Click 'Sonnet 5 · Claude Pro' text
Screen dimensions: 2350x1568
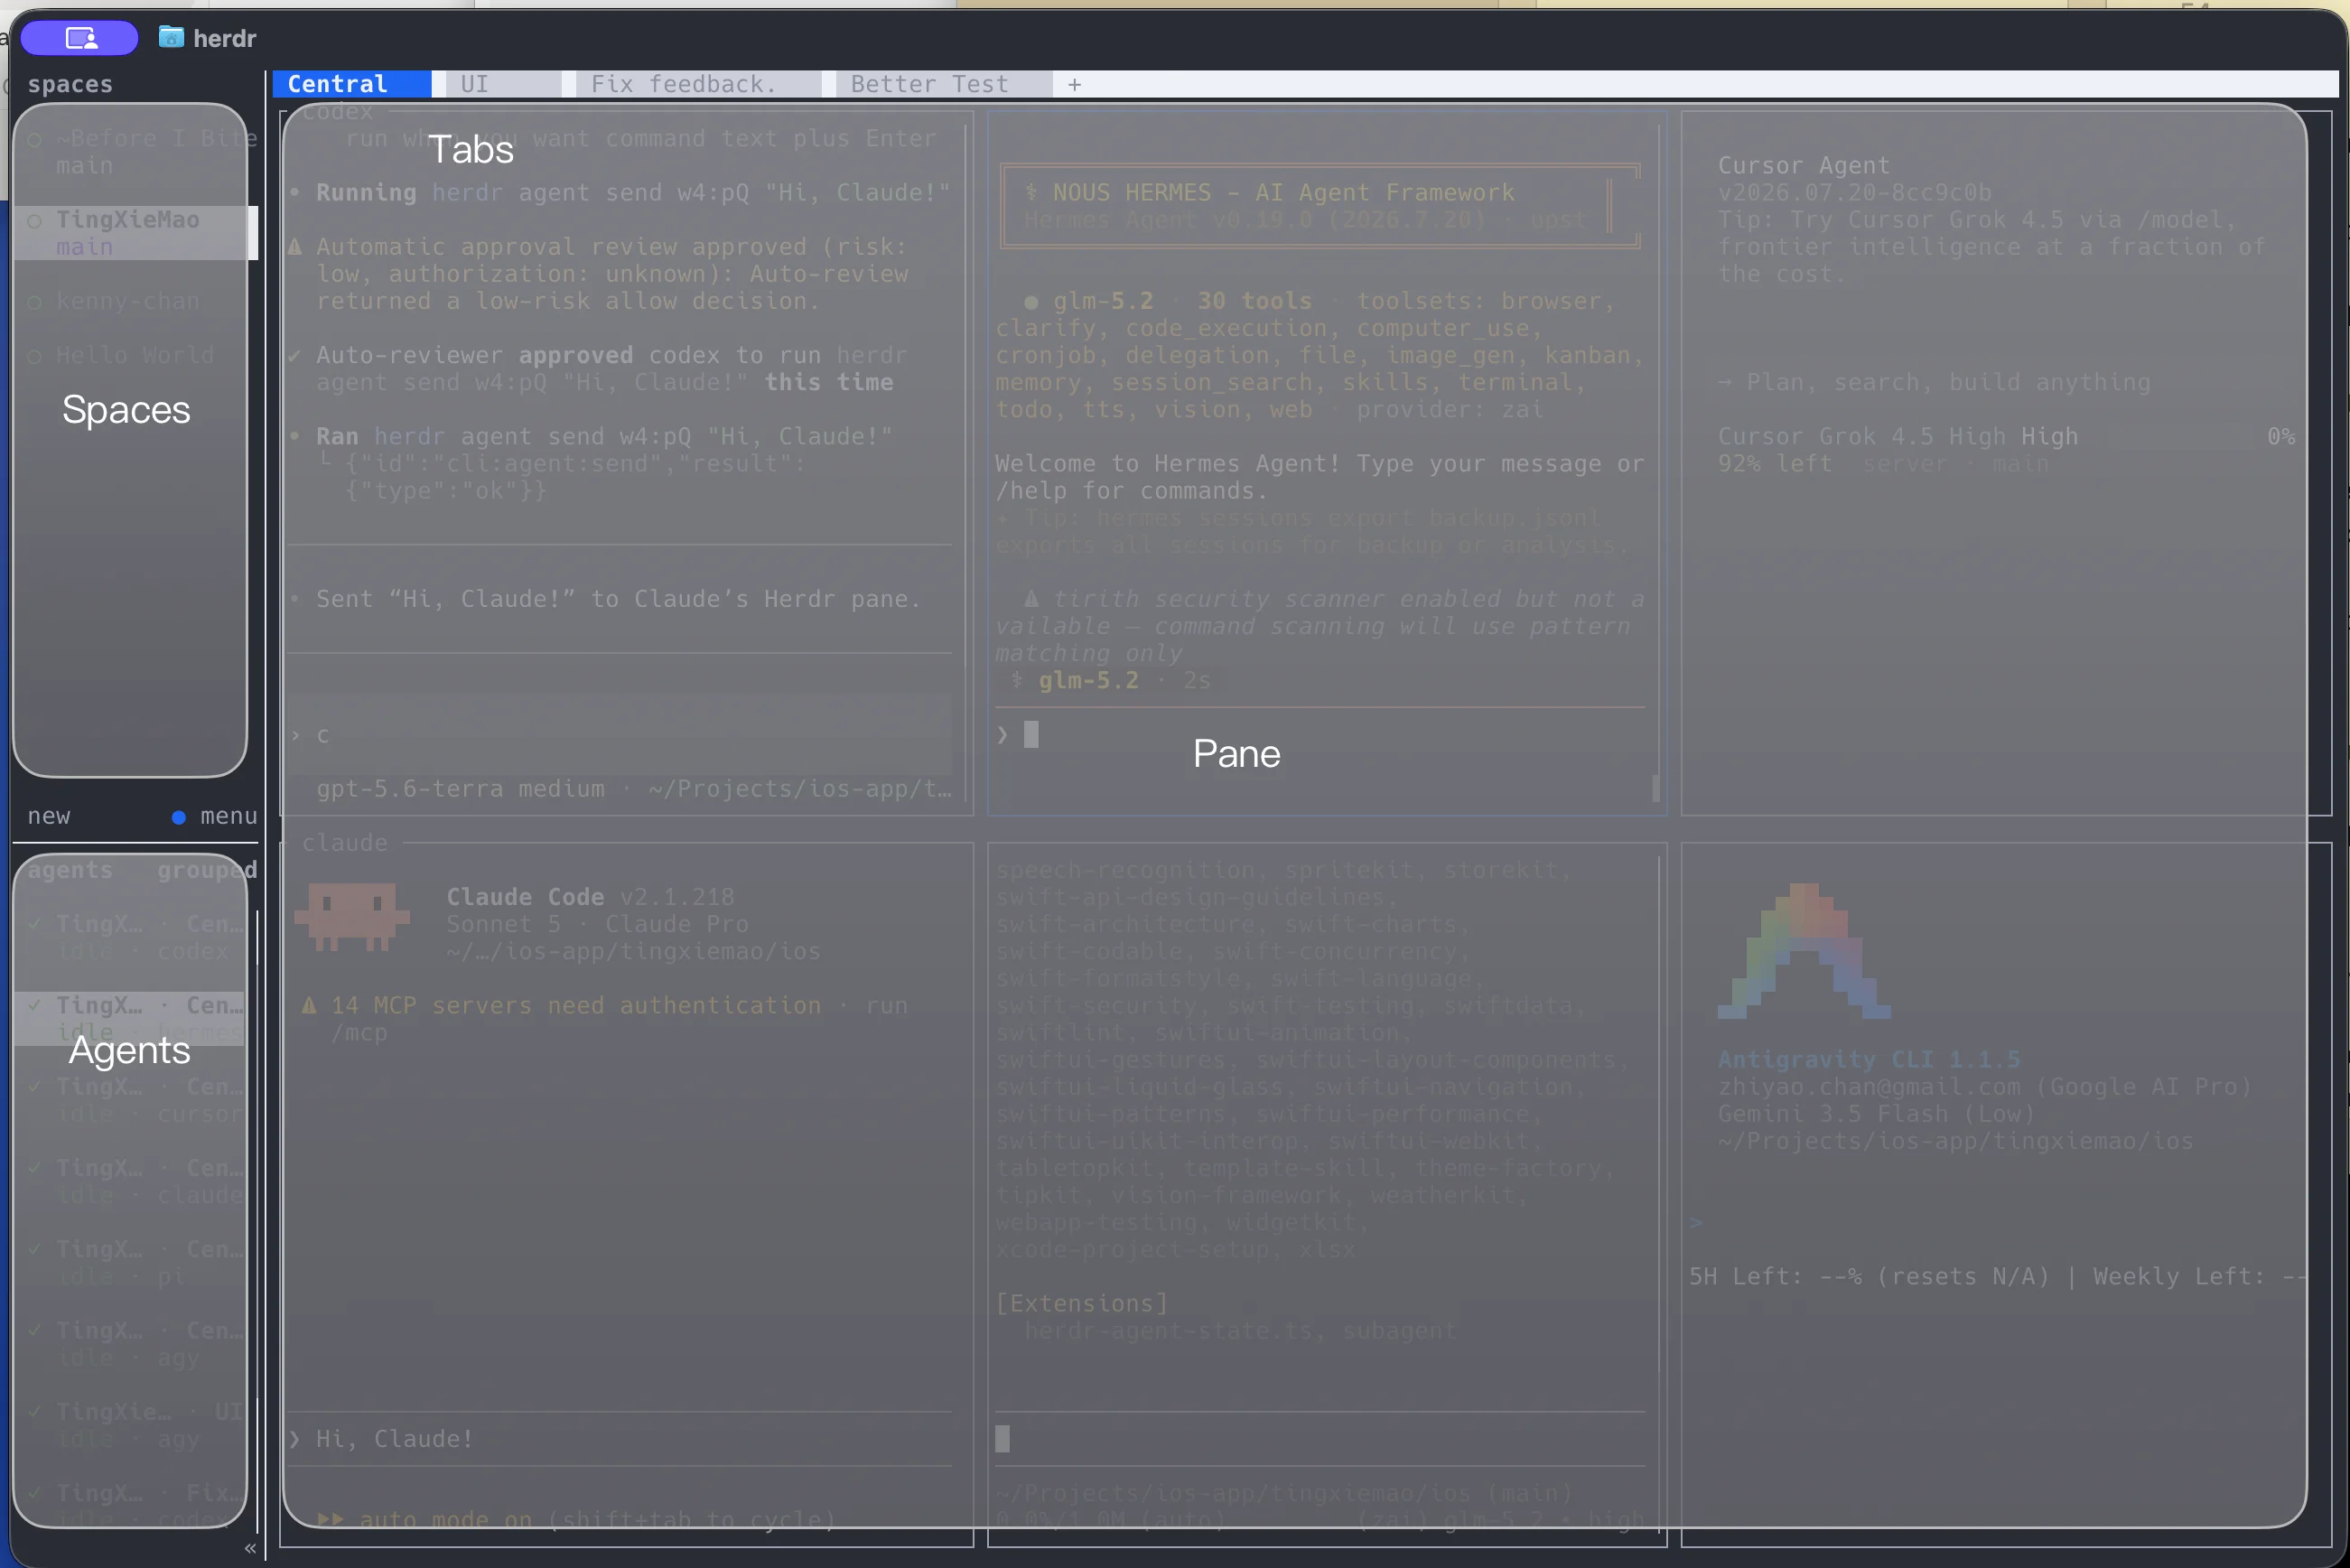597,924
